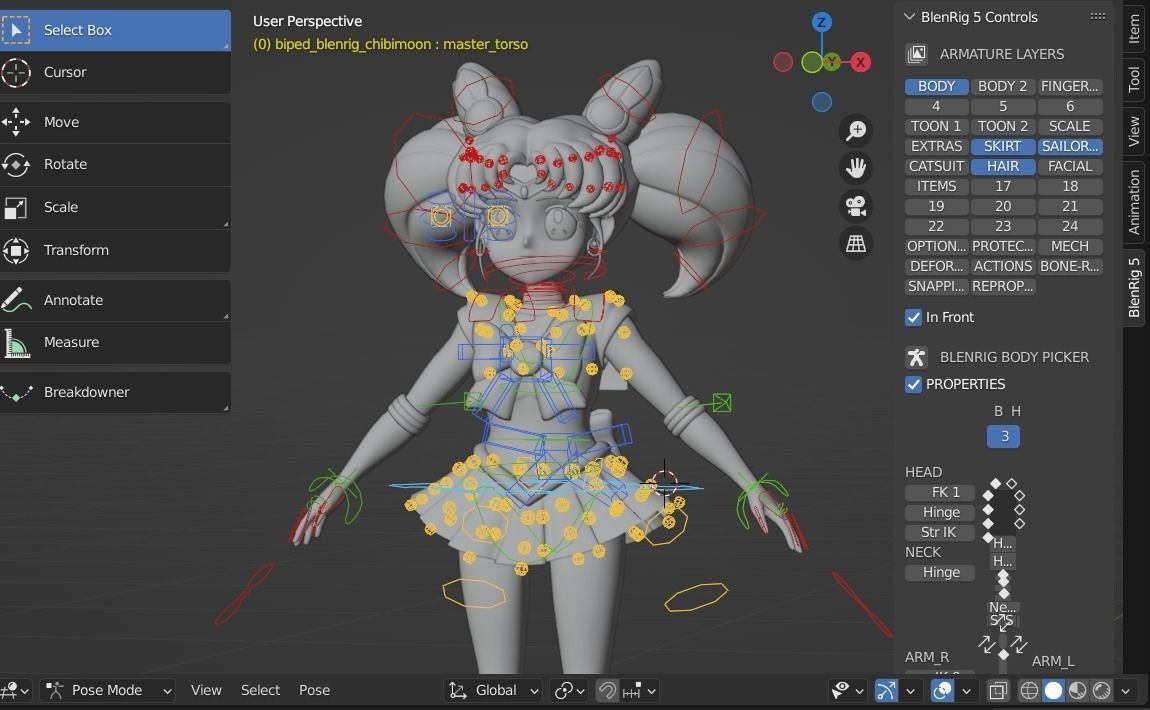This screenshot has height=710, width=1150.
Task: Click the red X axis gizmo
Action: (x=860, y=62)
